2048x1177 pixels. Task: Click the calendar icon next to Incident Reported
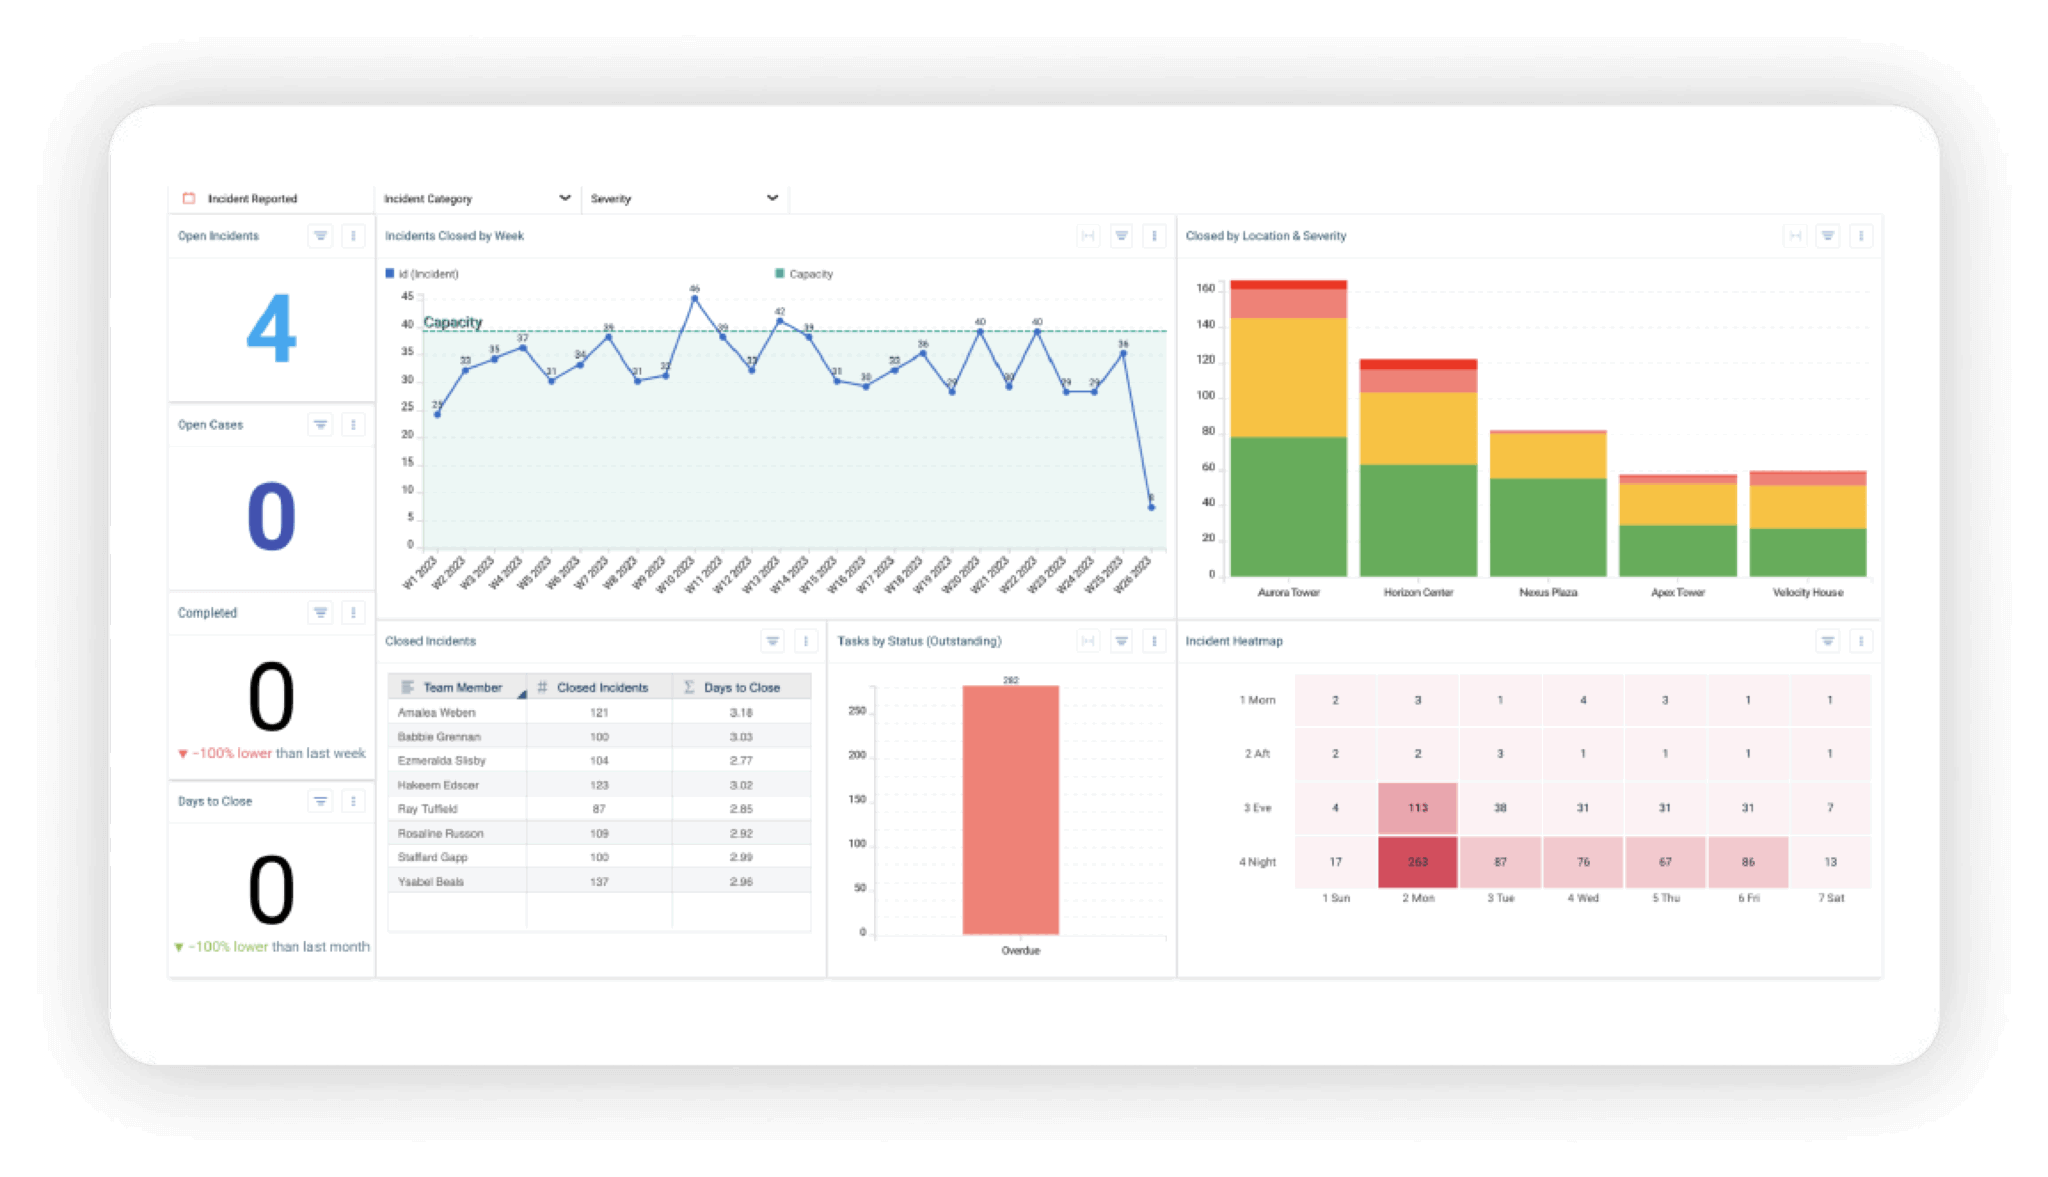point(187,198)
